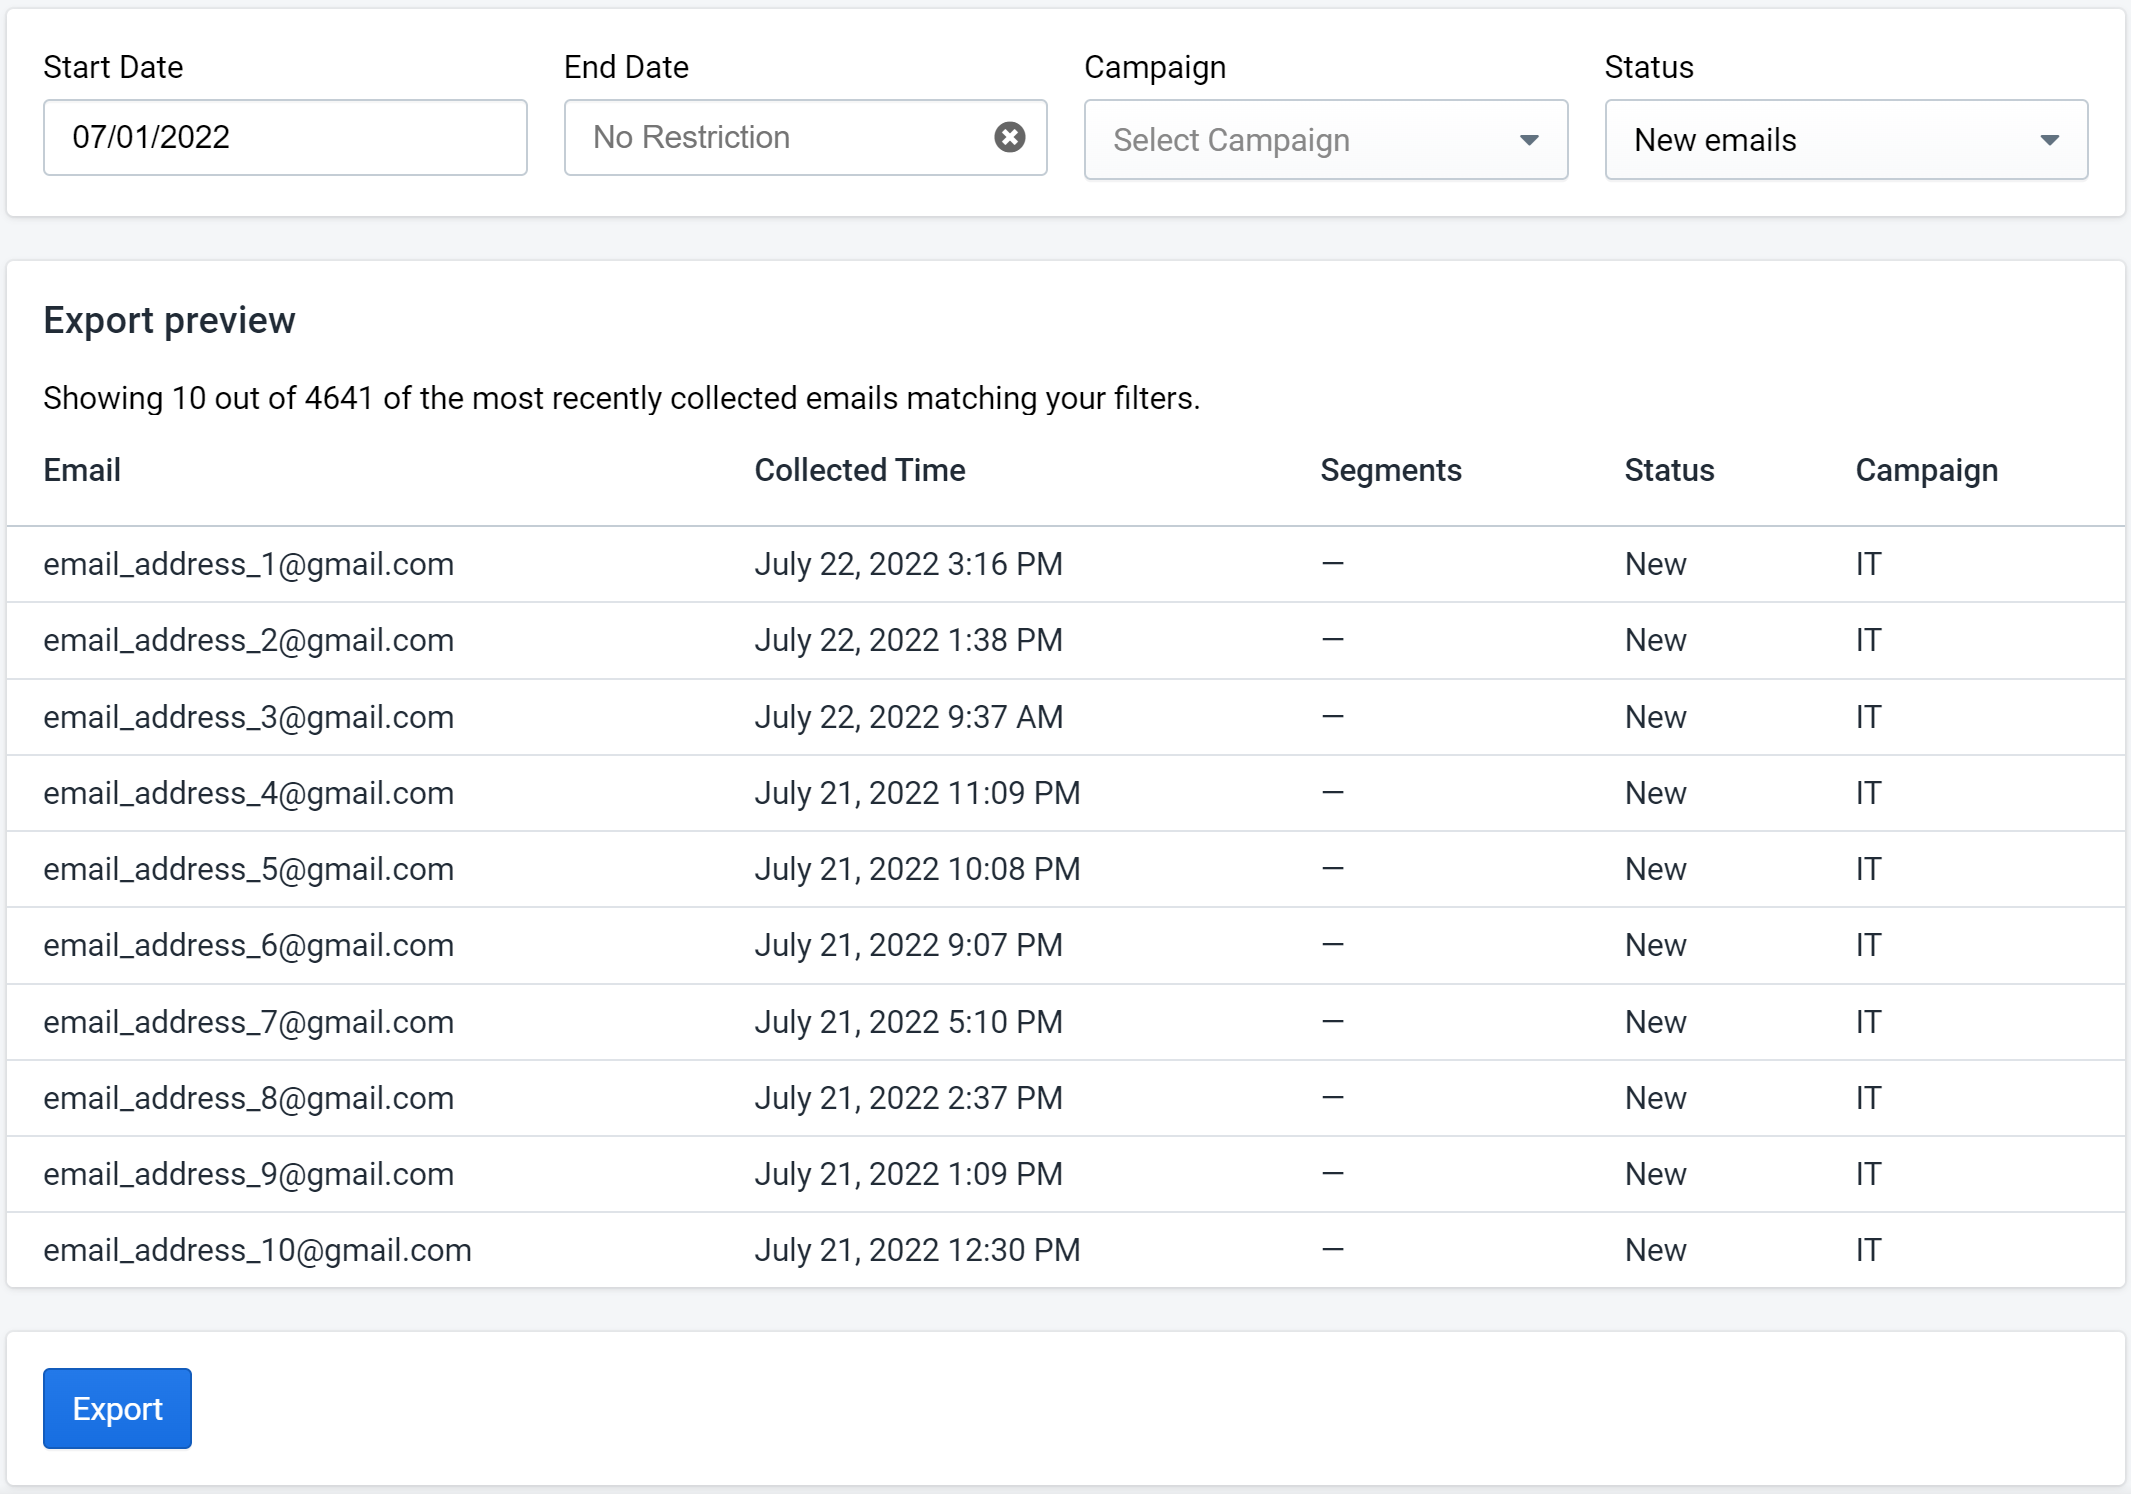Click collected time July 21, 2022 10:08 PM
Screen dimensions: 2131x1494
[917, 869]
